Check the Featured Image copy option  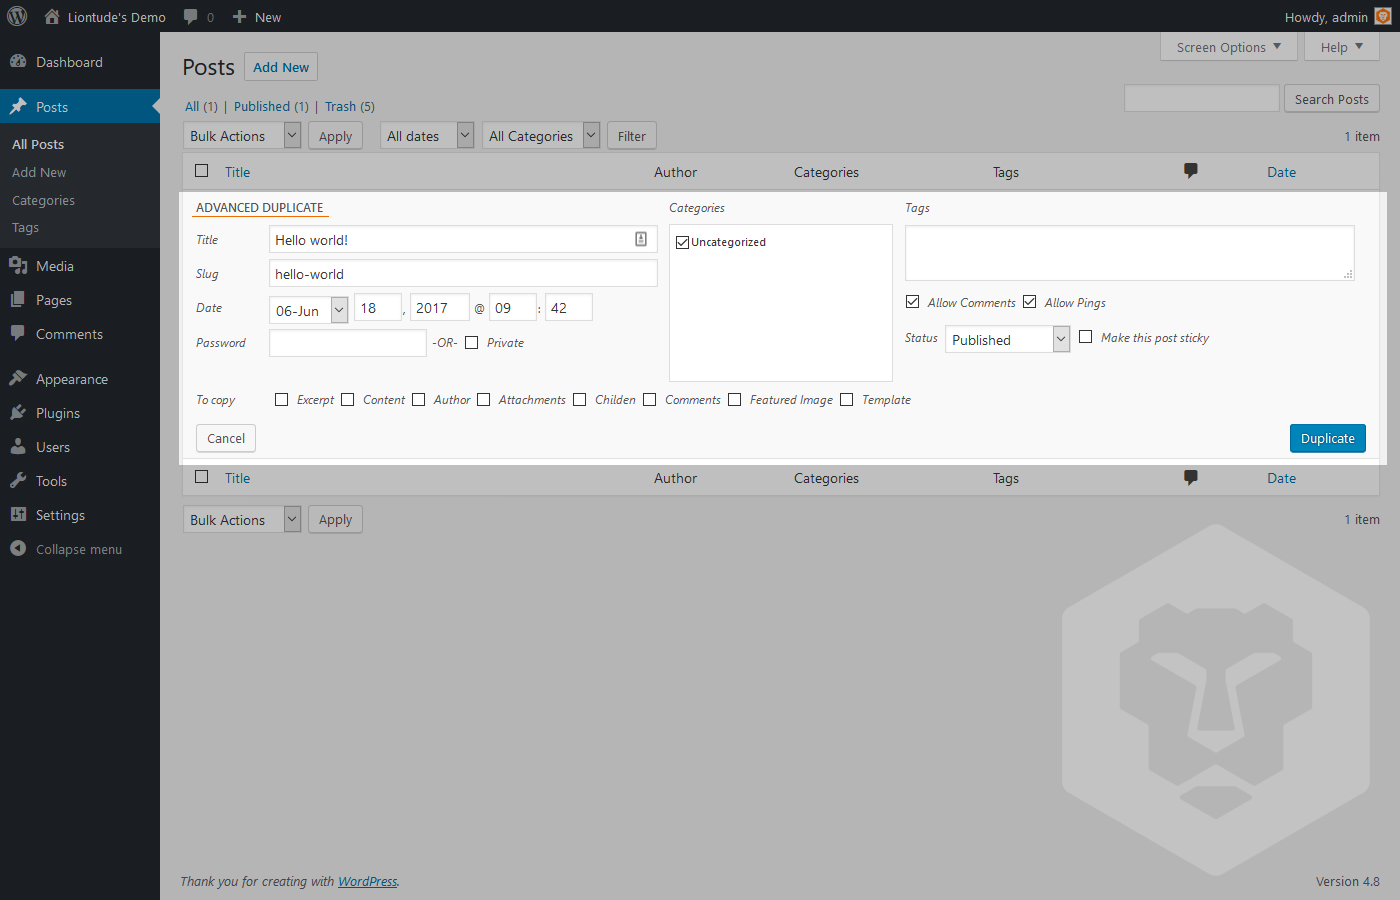coord(735,400)
